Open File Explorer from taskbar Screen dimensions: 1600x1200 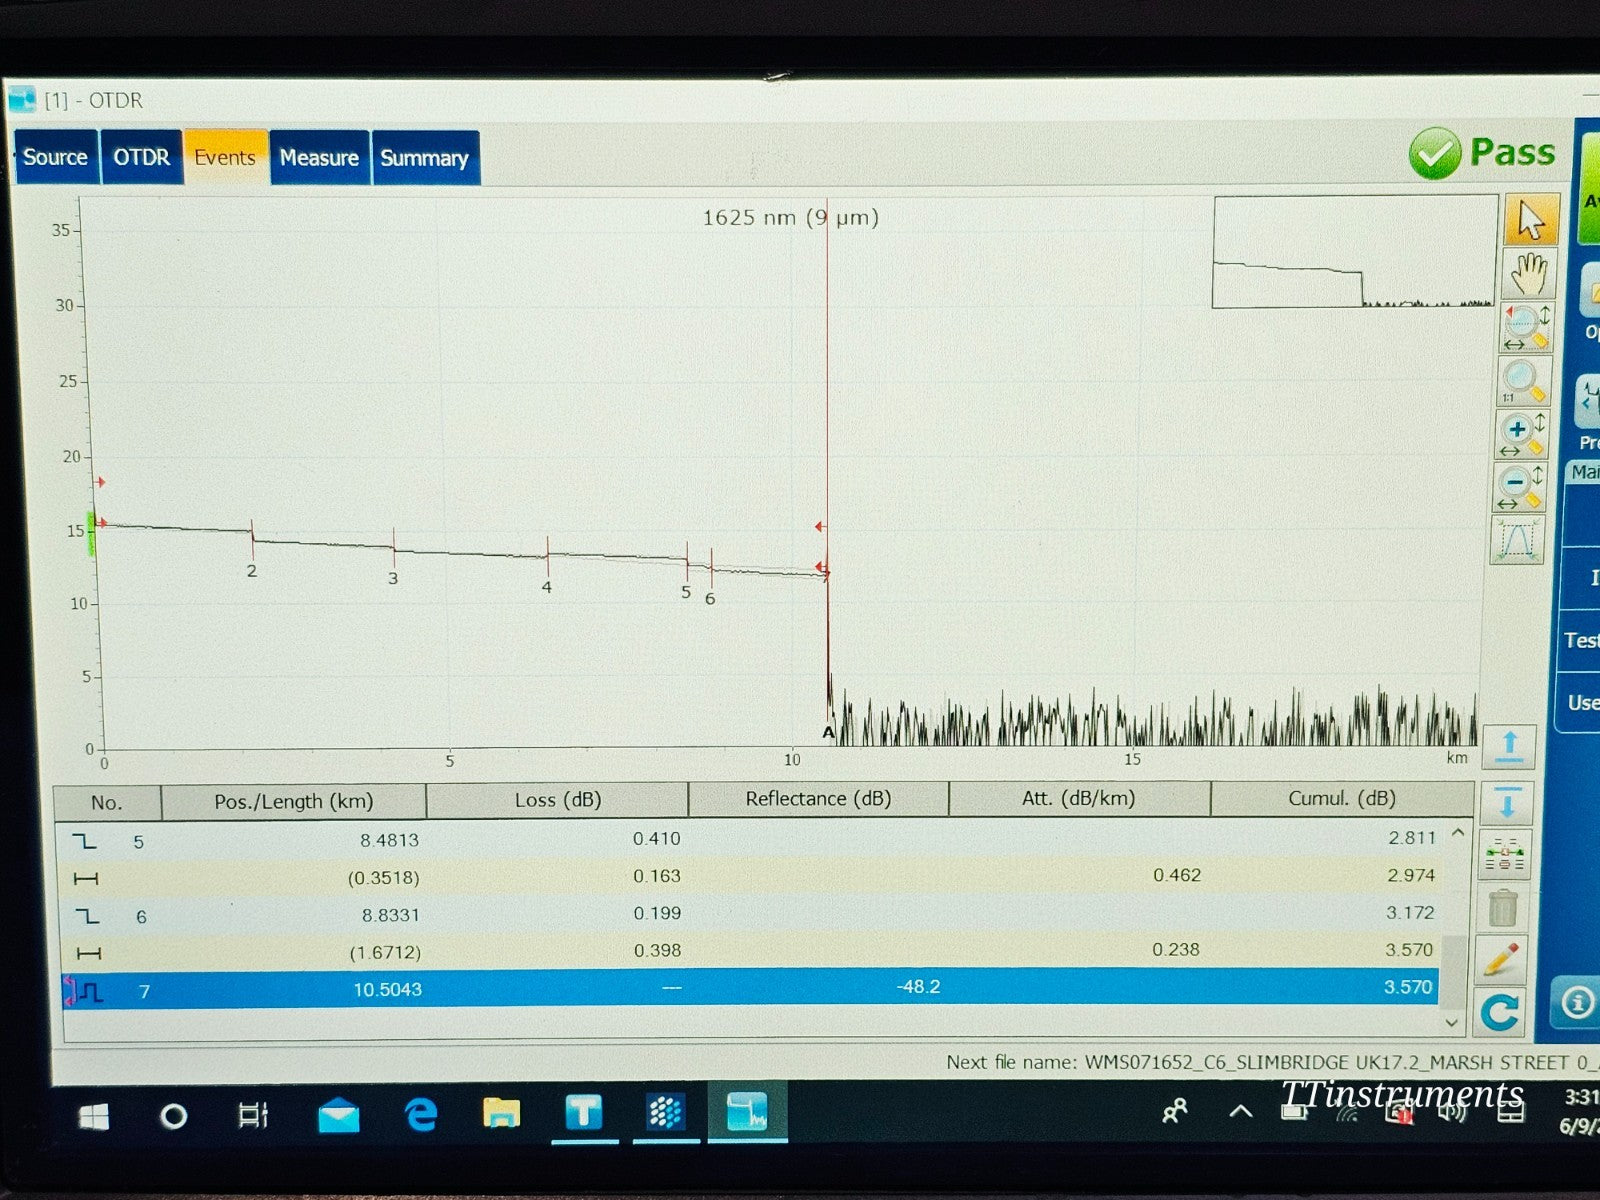click(x=501, y=1112)
